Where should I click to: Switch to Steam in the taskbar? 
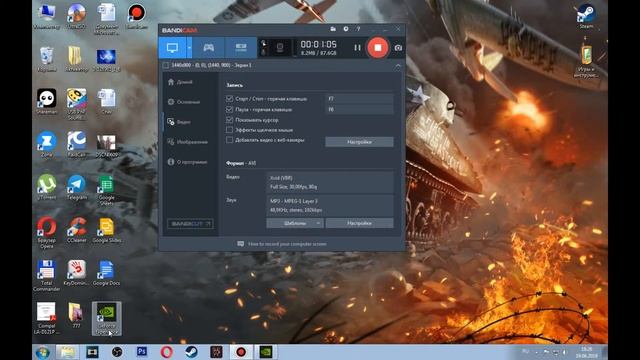[191, 352]
